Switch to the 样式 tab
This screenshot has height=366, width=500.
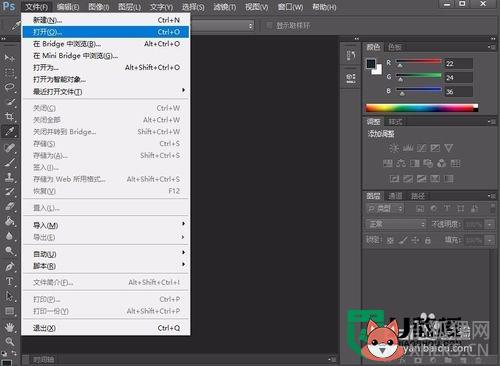(395, 122)
